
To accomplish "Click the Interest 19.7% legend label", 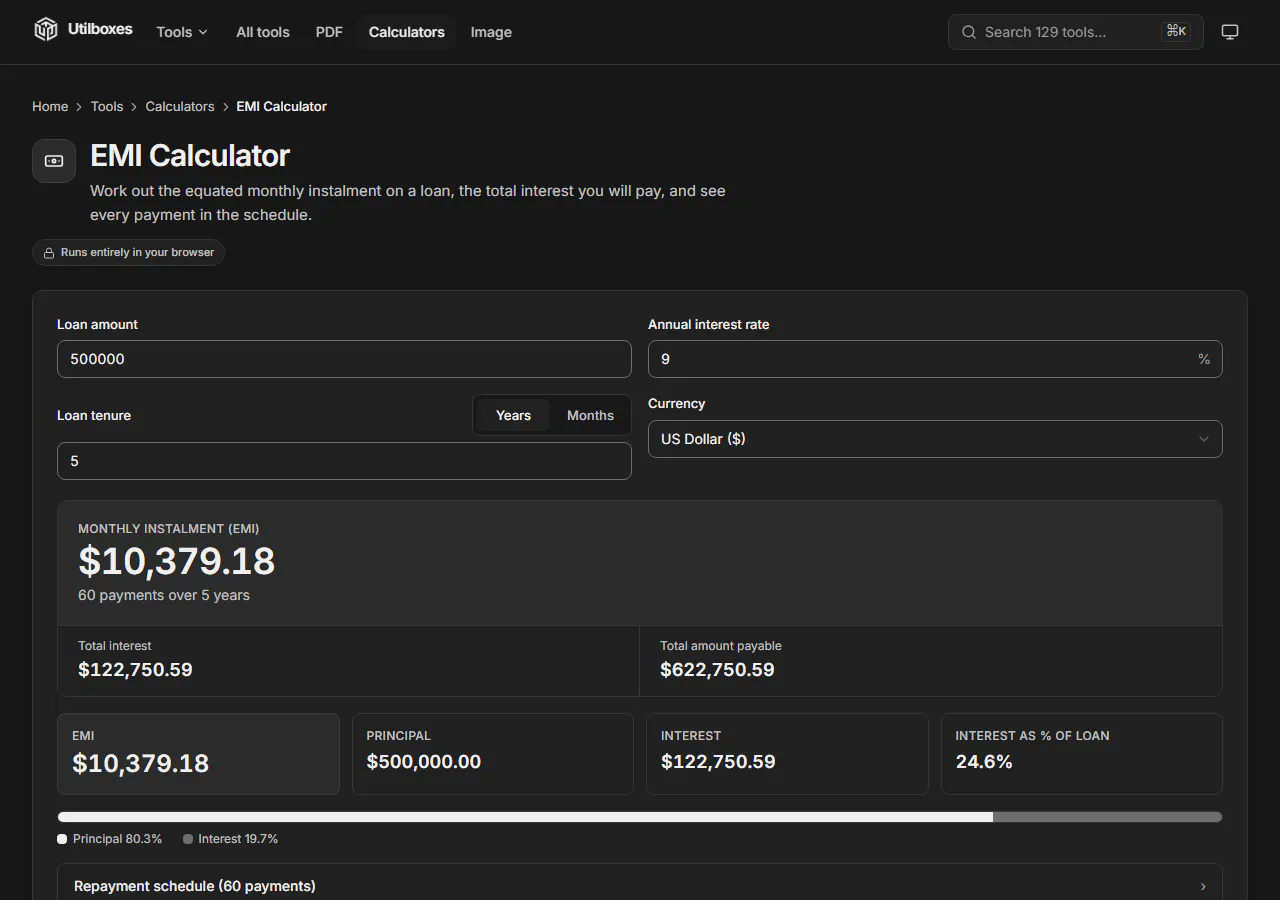I will tap(238, 839).
